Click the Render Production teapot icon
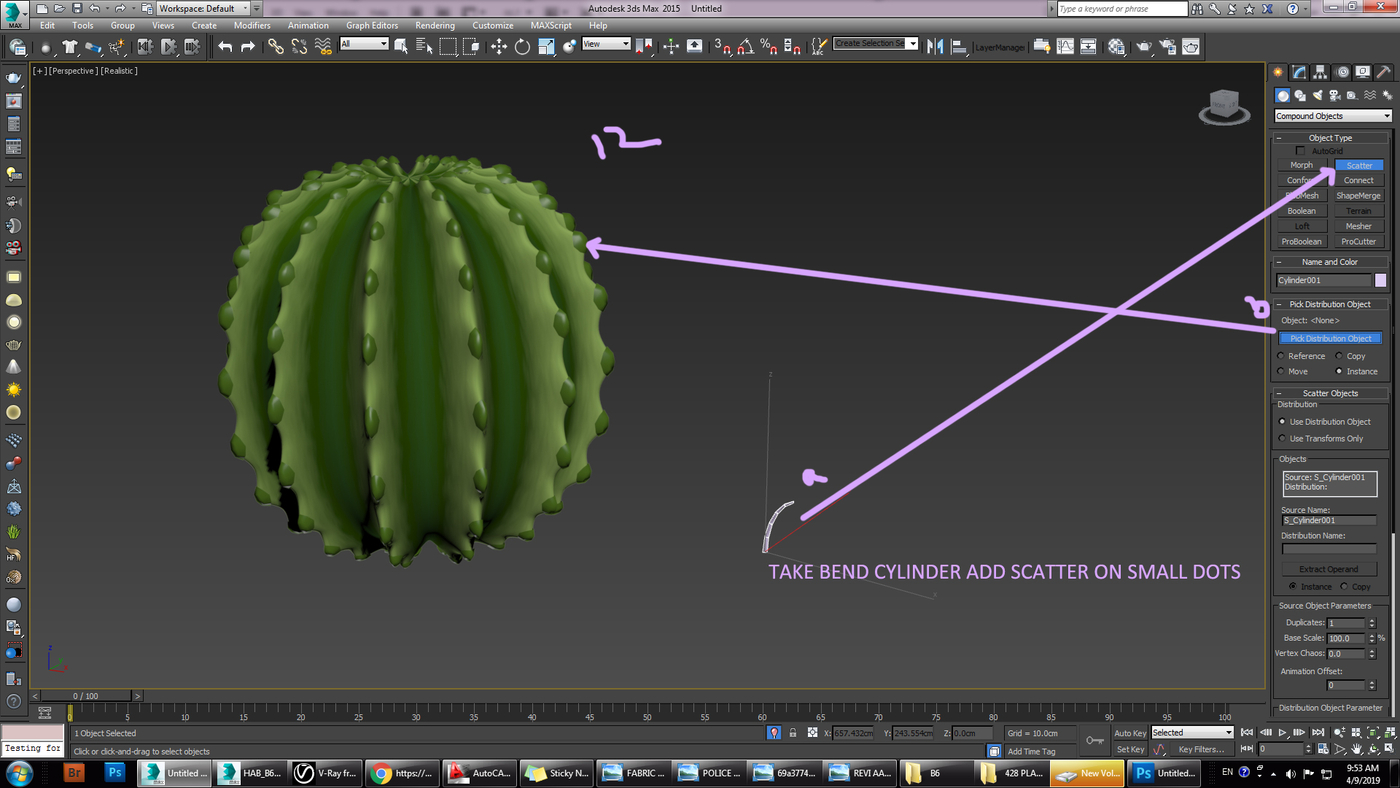Image resolution: width=1400 pixels, height=788 pixels. pyautogui.click(x=1191, y=46)
